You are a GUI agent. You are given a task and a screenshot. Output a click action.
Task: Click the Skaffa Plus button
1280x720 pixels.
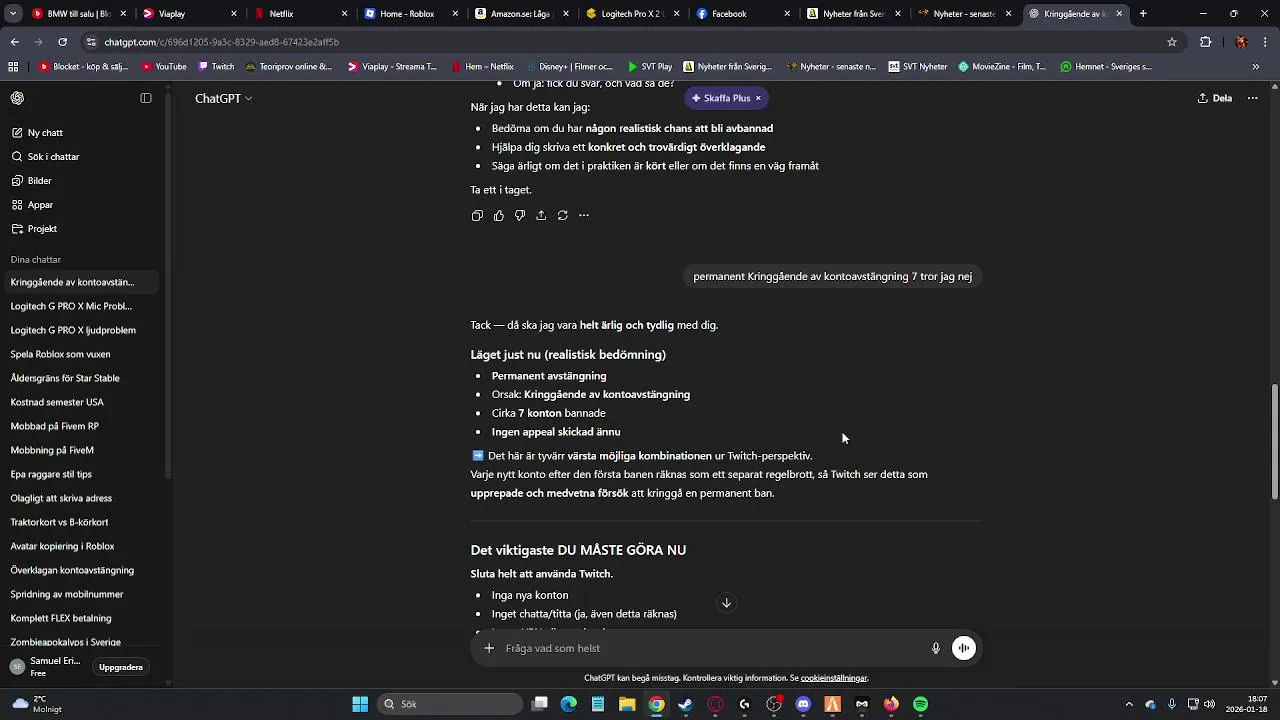(x=721, y=98)
